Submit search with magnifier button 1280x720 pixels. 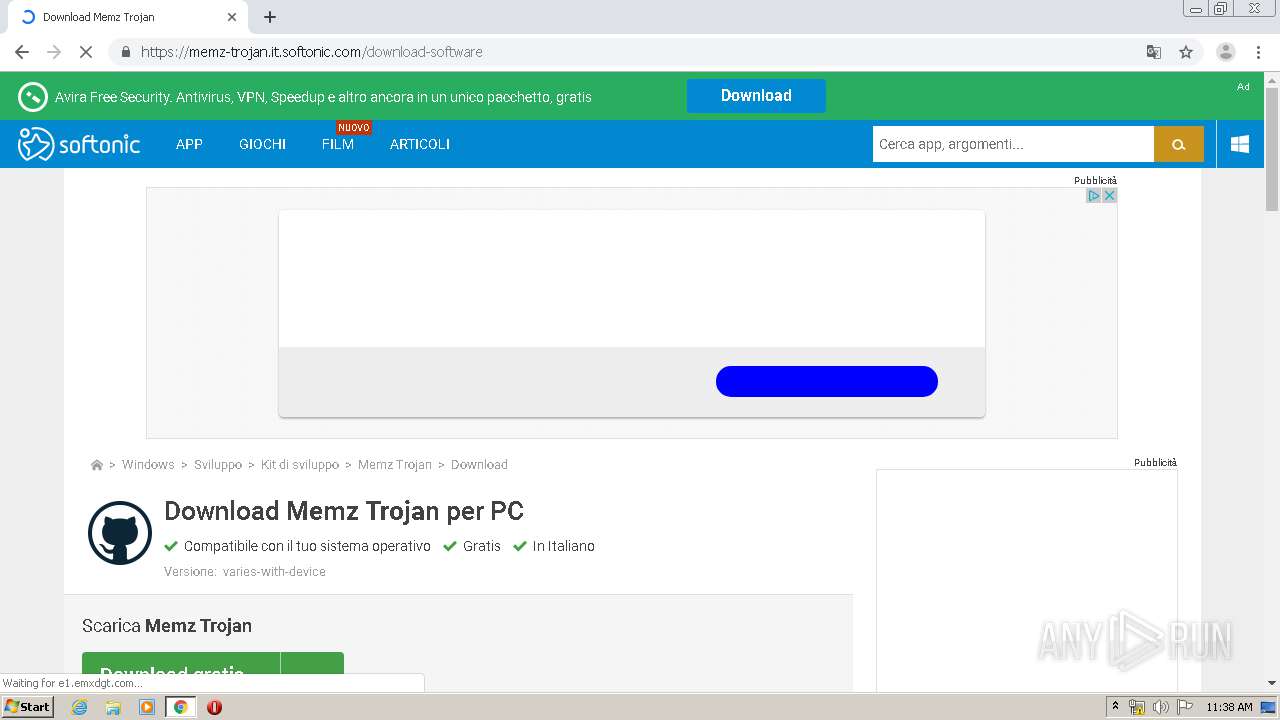pyautogui.click(x=1179, y=144)
